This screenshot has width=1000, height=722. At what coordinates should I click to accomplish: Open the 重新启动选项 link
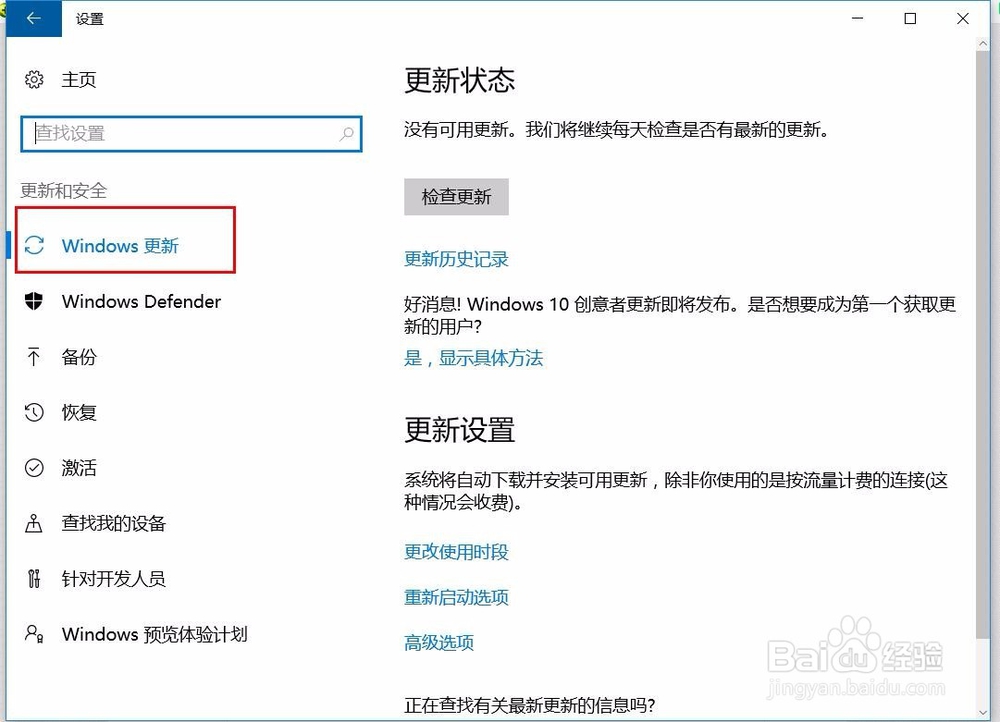click(x=456, y=597)
